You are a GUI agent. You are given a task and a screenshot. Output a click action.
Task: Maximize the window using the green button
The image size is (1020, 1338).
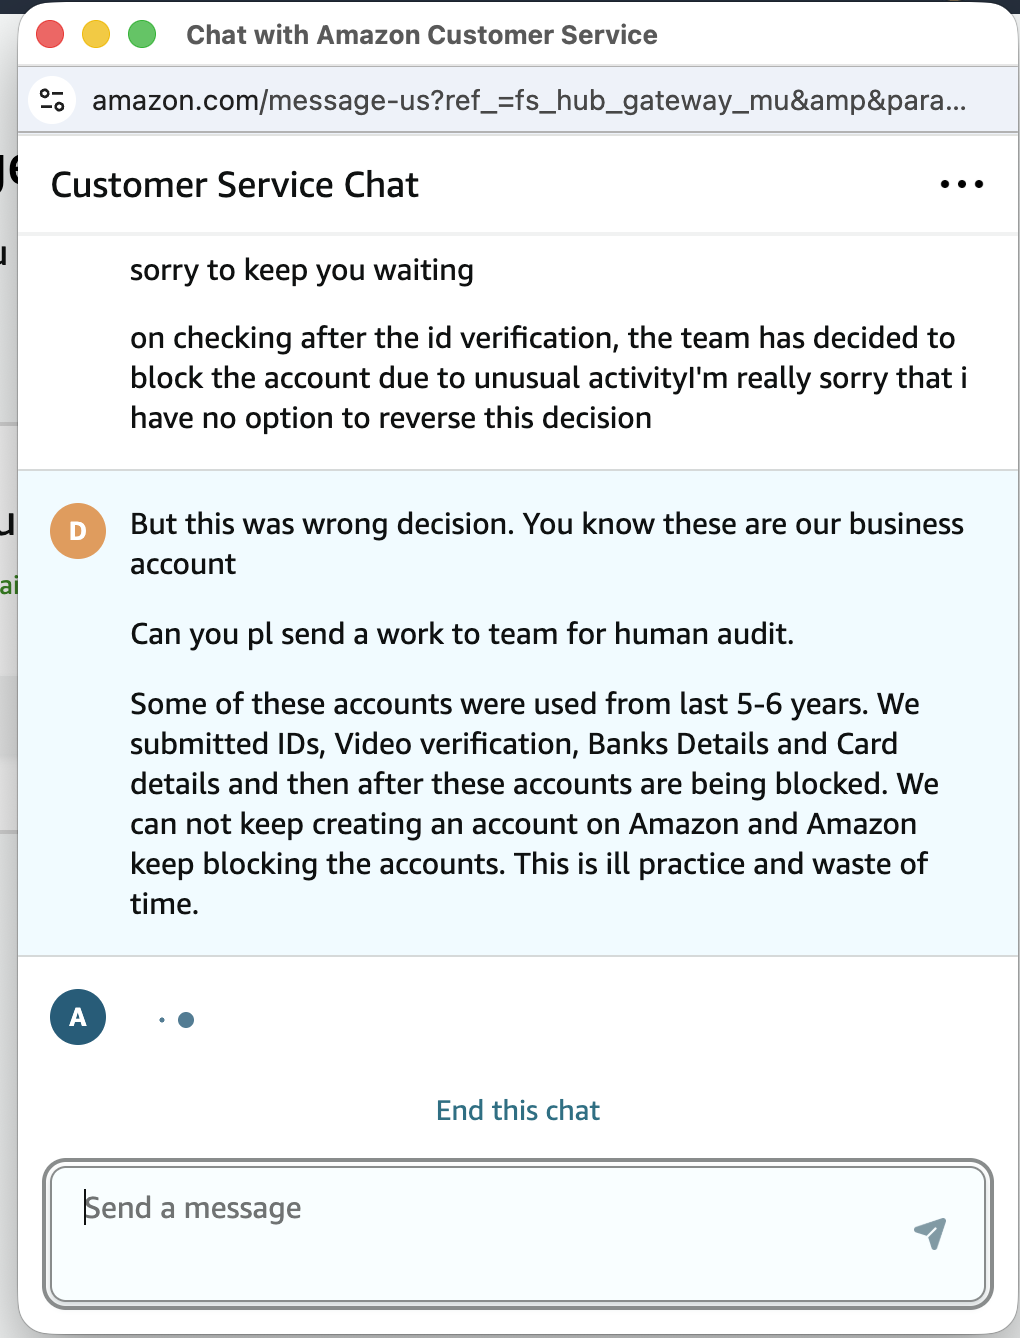(x=142, y=35)
